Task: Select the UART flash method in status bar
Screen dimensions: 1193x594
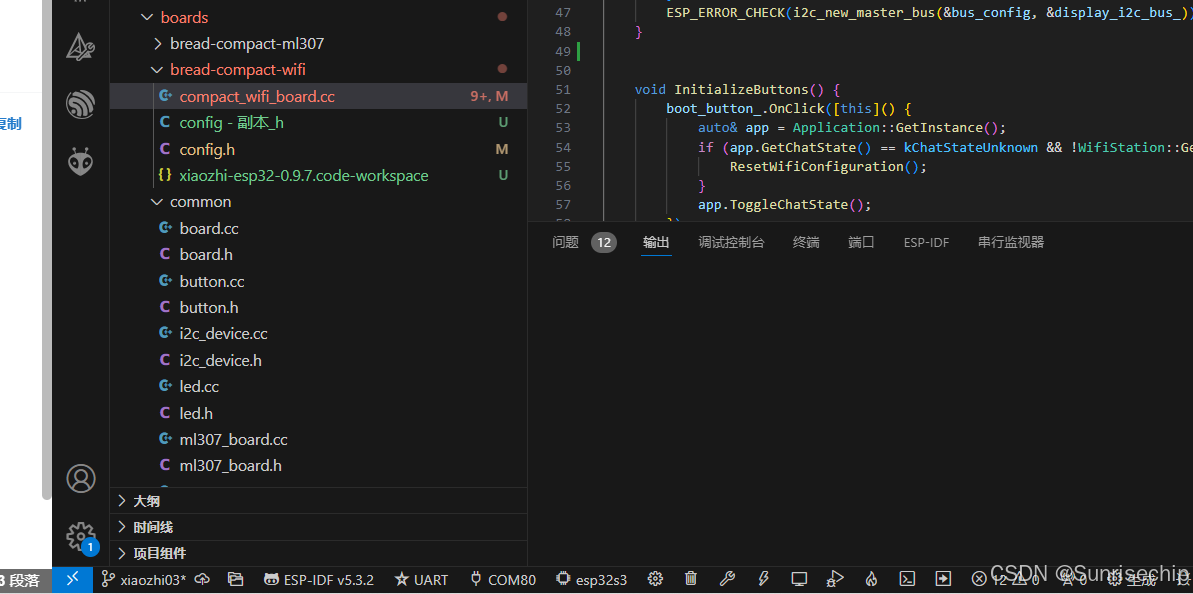Action: (422, 580)
